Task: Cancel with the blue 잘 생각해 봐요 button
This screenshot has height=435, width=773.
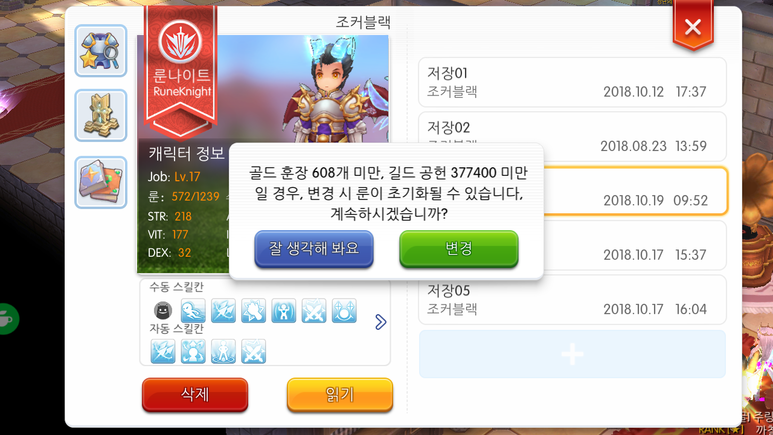Action: coord(314,249)
